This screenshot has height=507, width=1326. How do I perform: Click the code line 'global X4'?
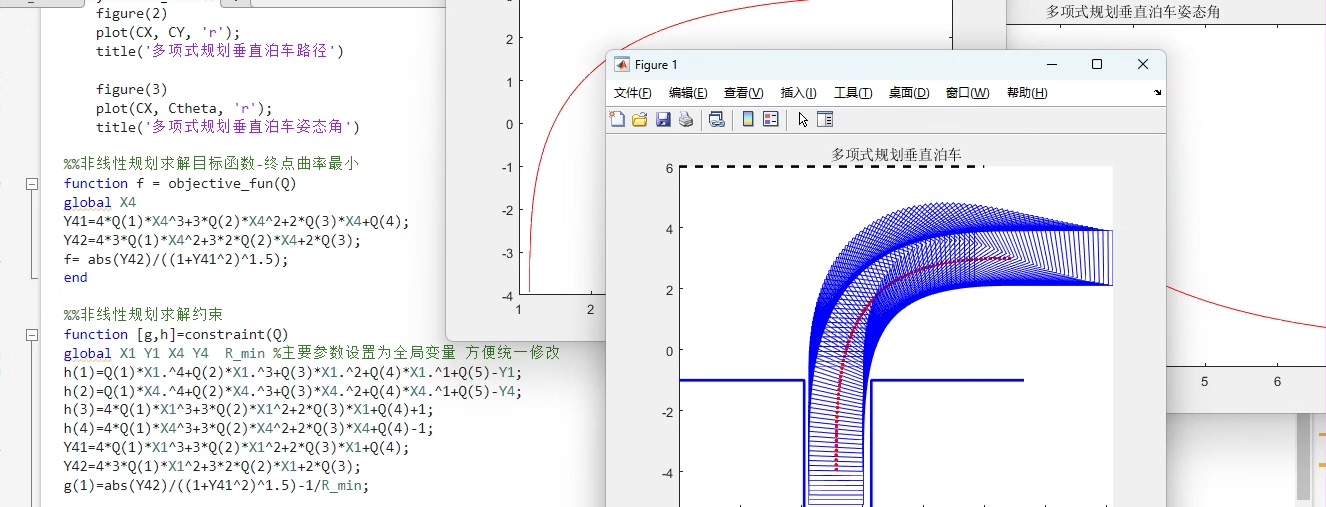point(100,203)
